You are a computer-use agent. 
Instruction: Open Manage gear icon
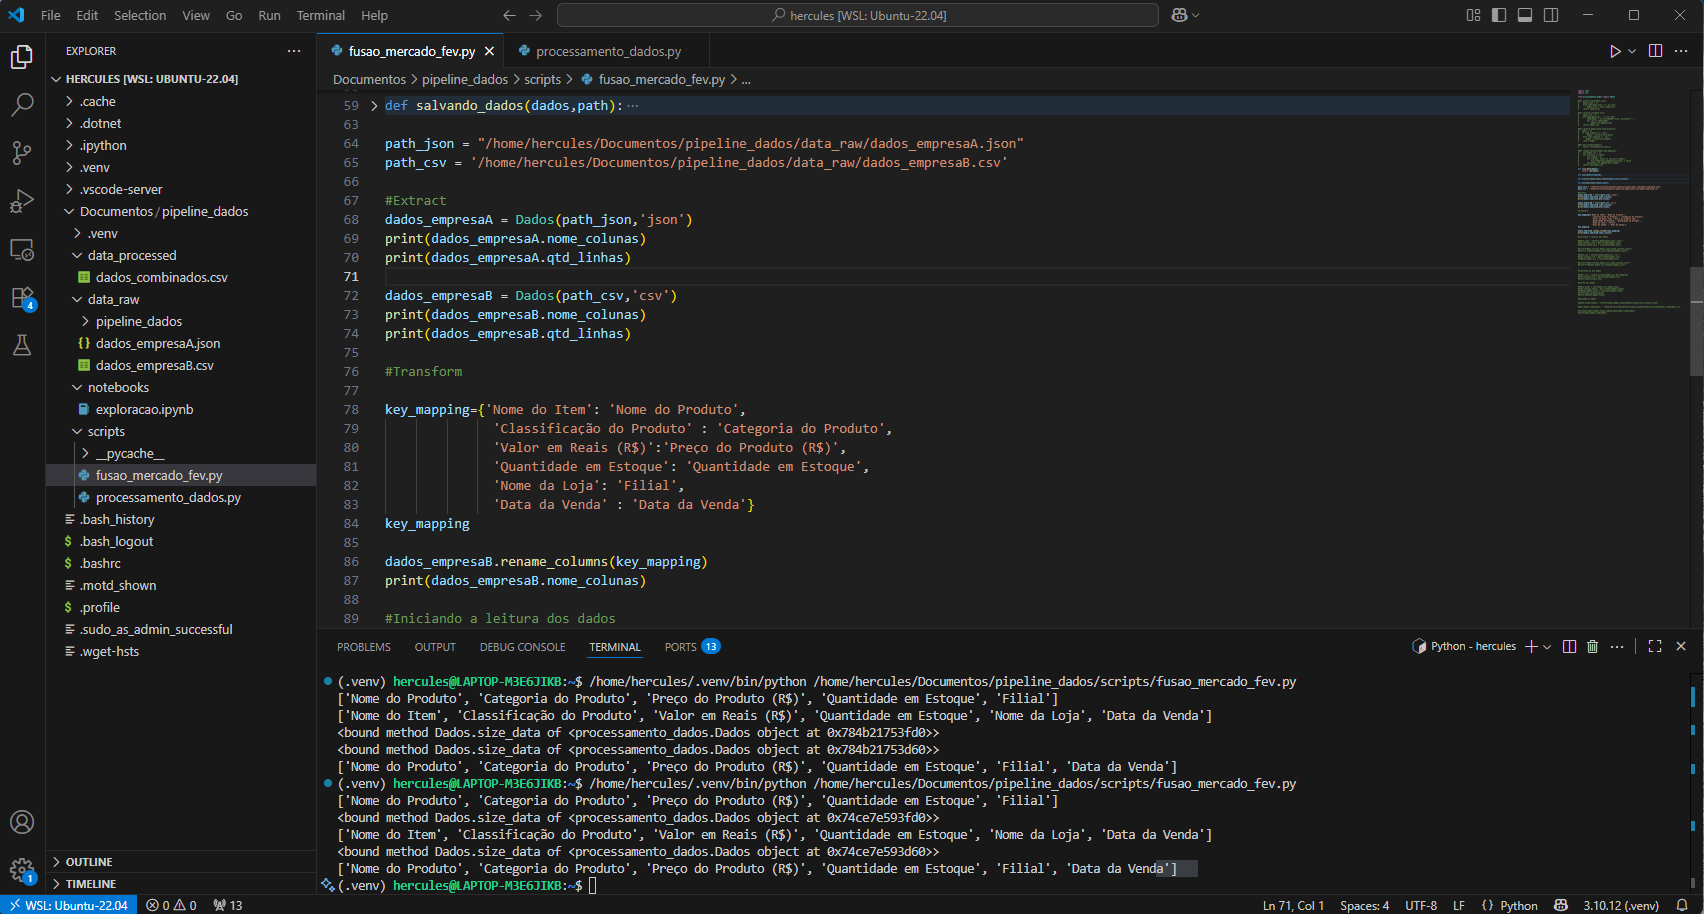pos(22,870)
